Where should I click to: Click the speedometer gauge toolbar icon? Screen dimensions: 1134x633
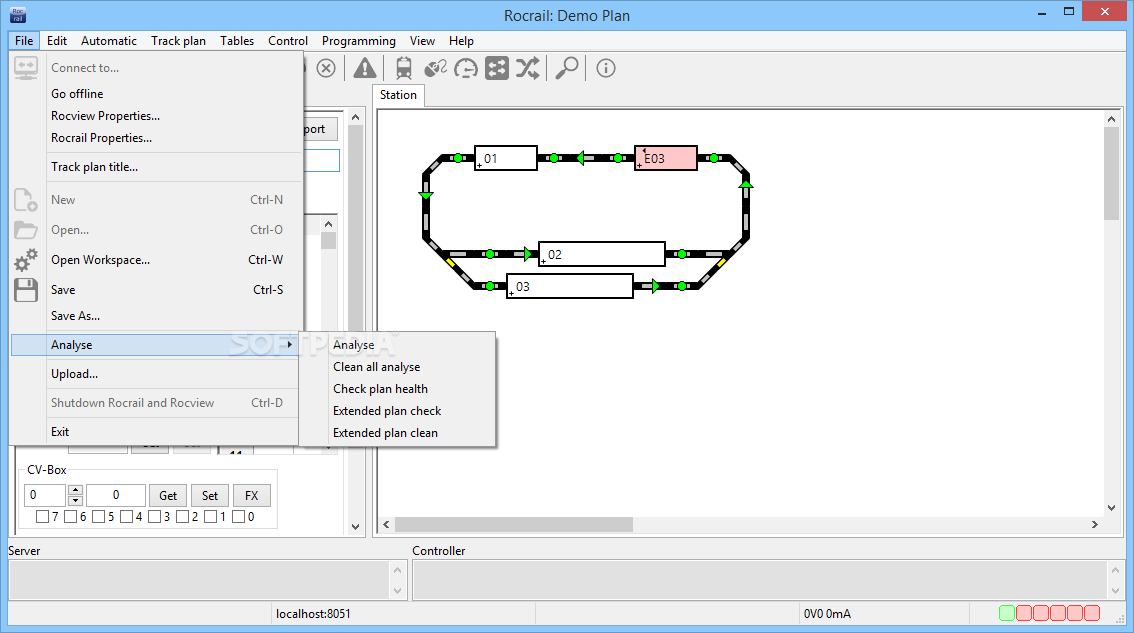tap(466, 69)
